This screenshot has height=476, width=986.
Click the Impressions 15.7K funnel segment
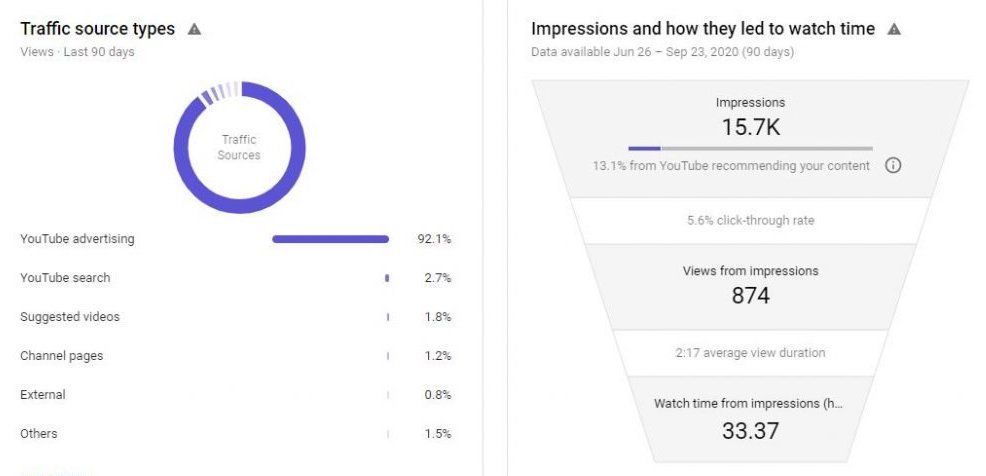pyautogui.click(x=750, y=138)
